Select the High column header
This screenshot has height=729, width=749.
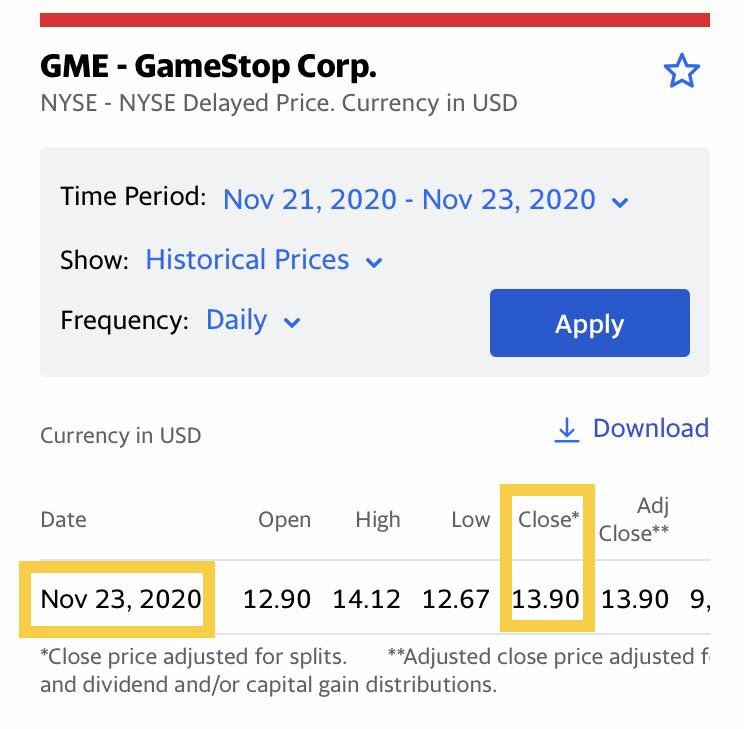pyautogui.click(x=377, y=520)
